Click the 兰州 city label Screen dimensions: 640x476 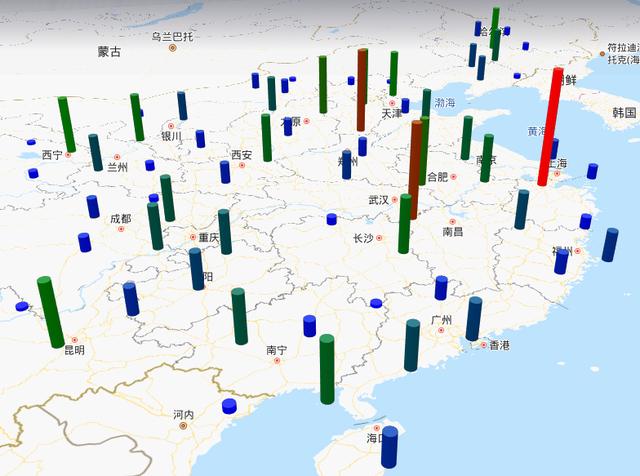tap(117, 167)
